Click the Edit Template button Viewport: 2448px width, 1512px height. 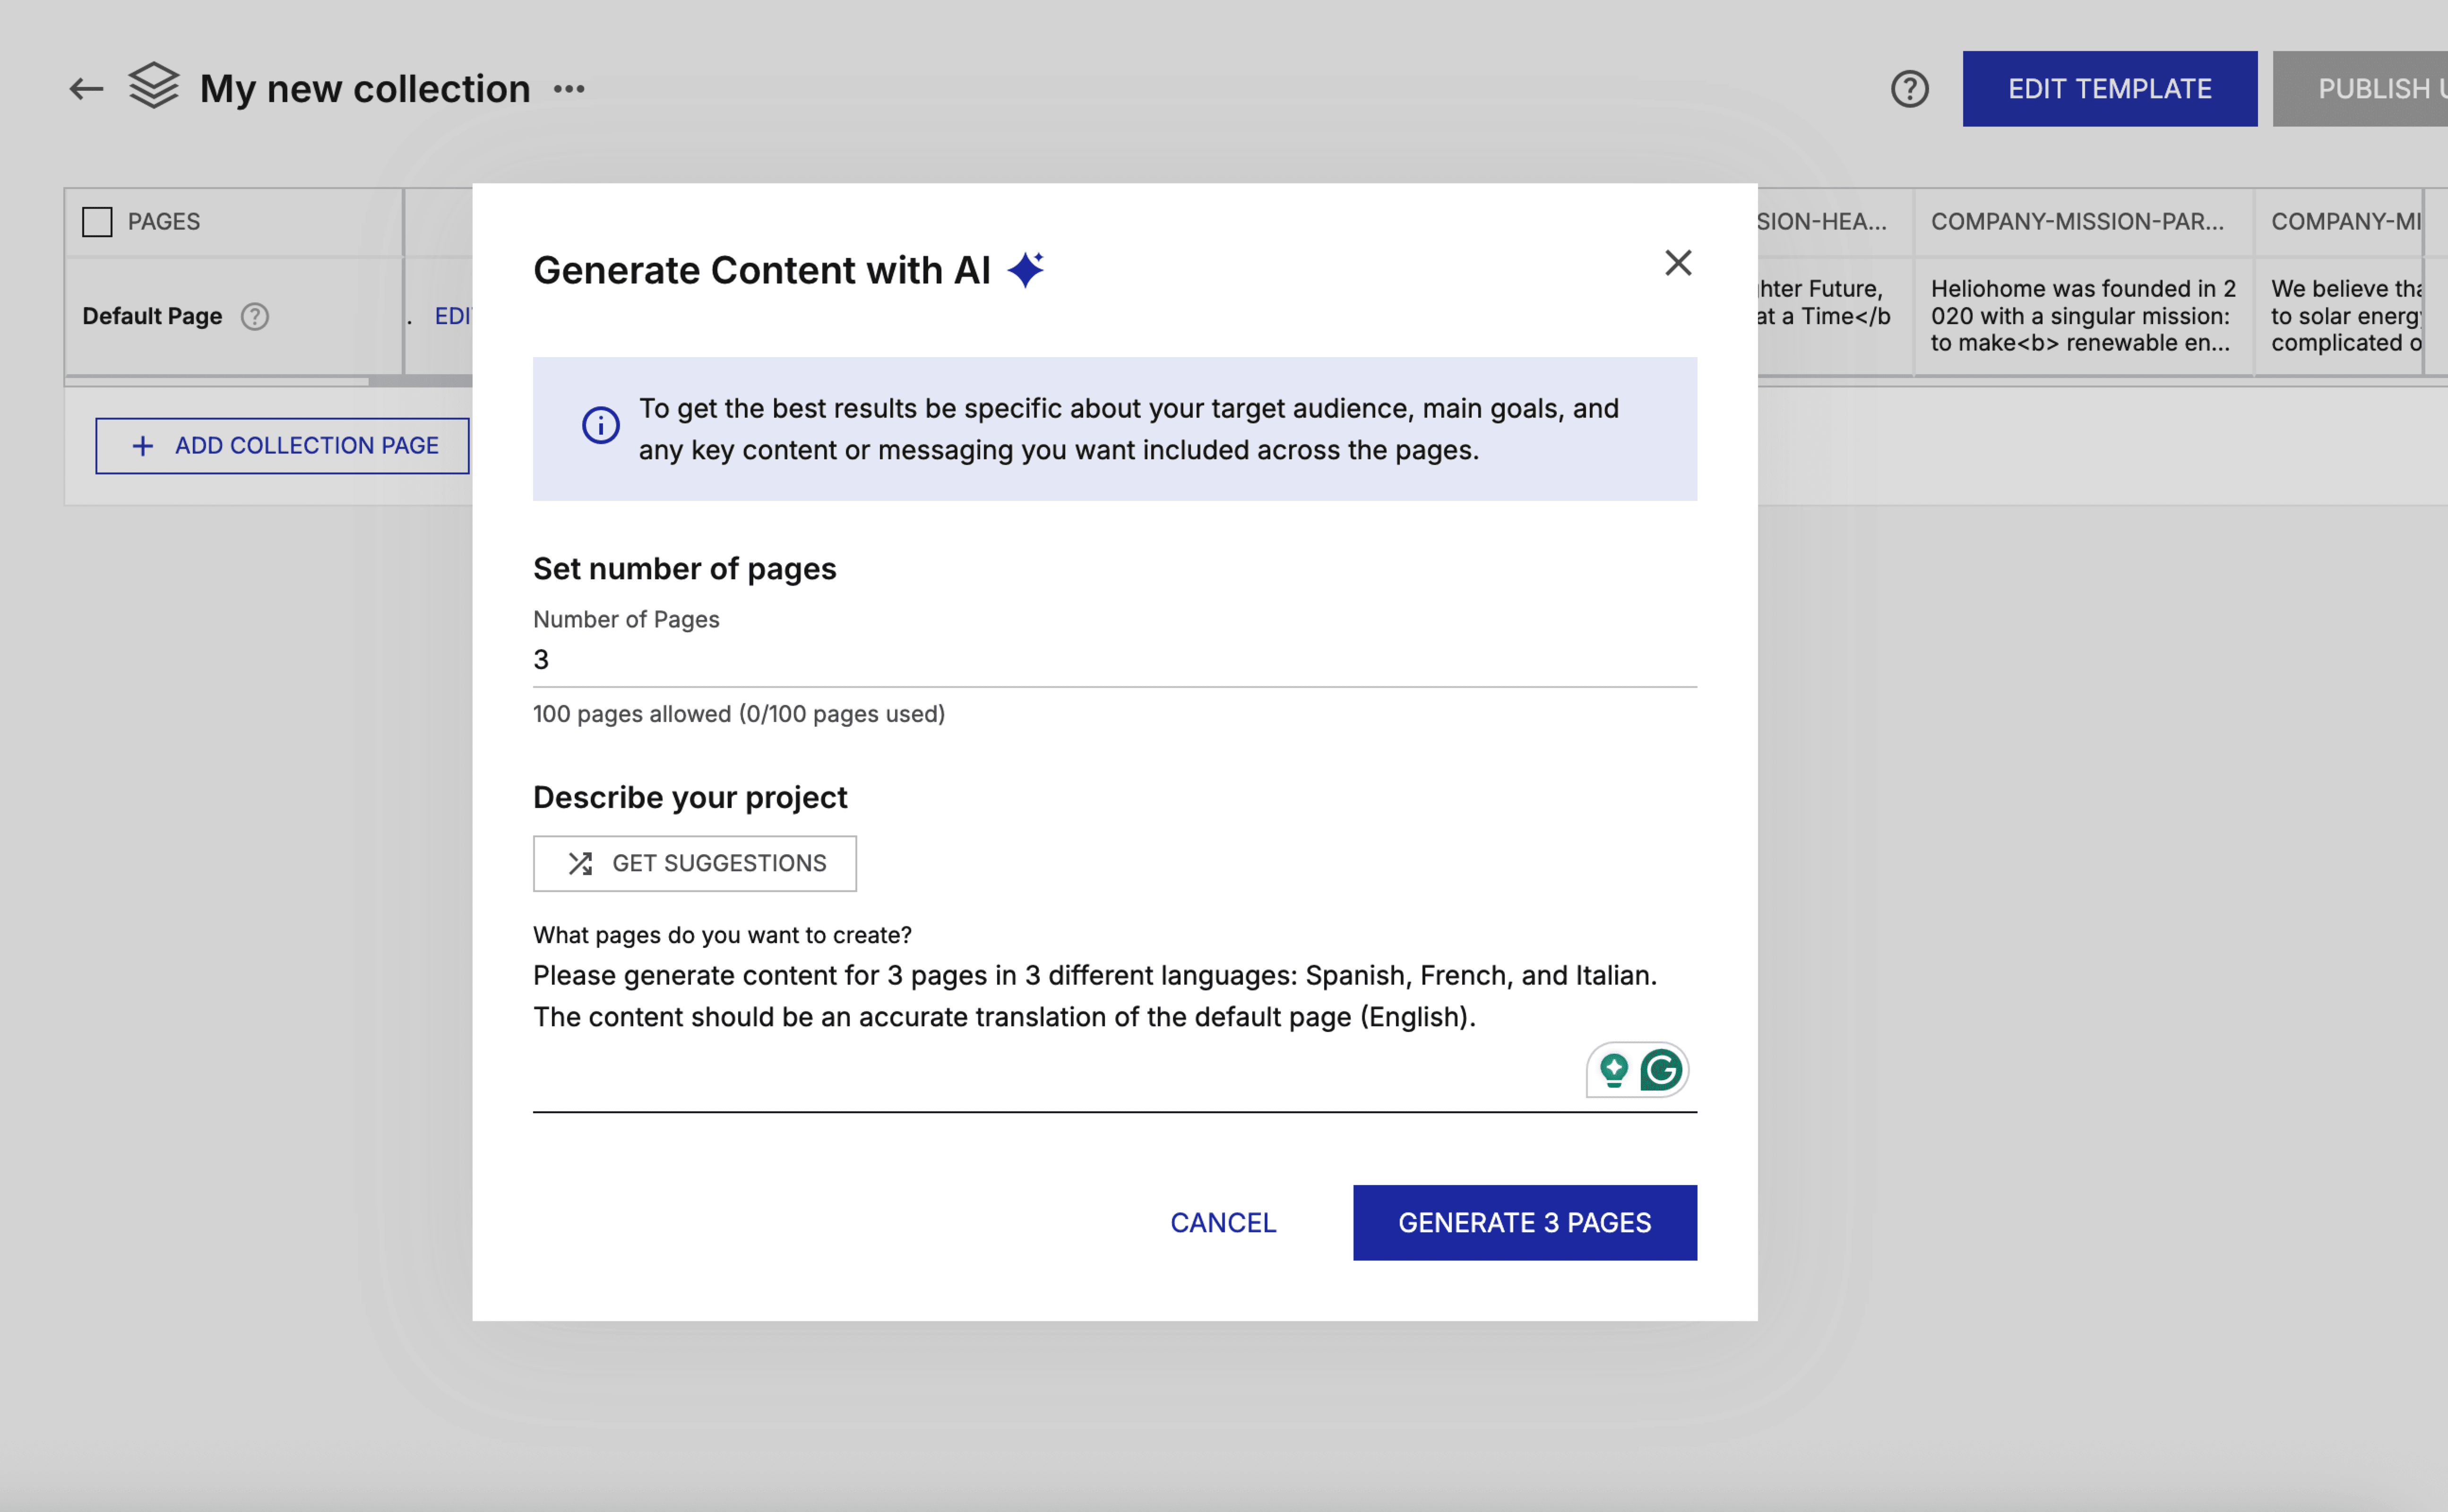[x=2109, y=89]
